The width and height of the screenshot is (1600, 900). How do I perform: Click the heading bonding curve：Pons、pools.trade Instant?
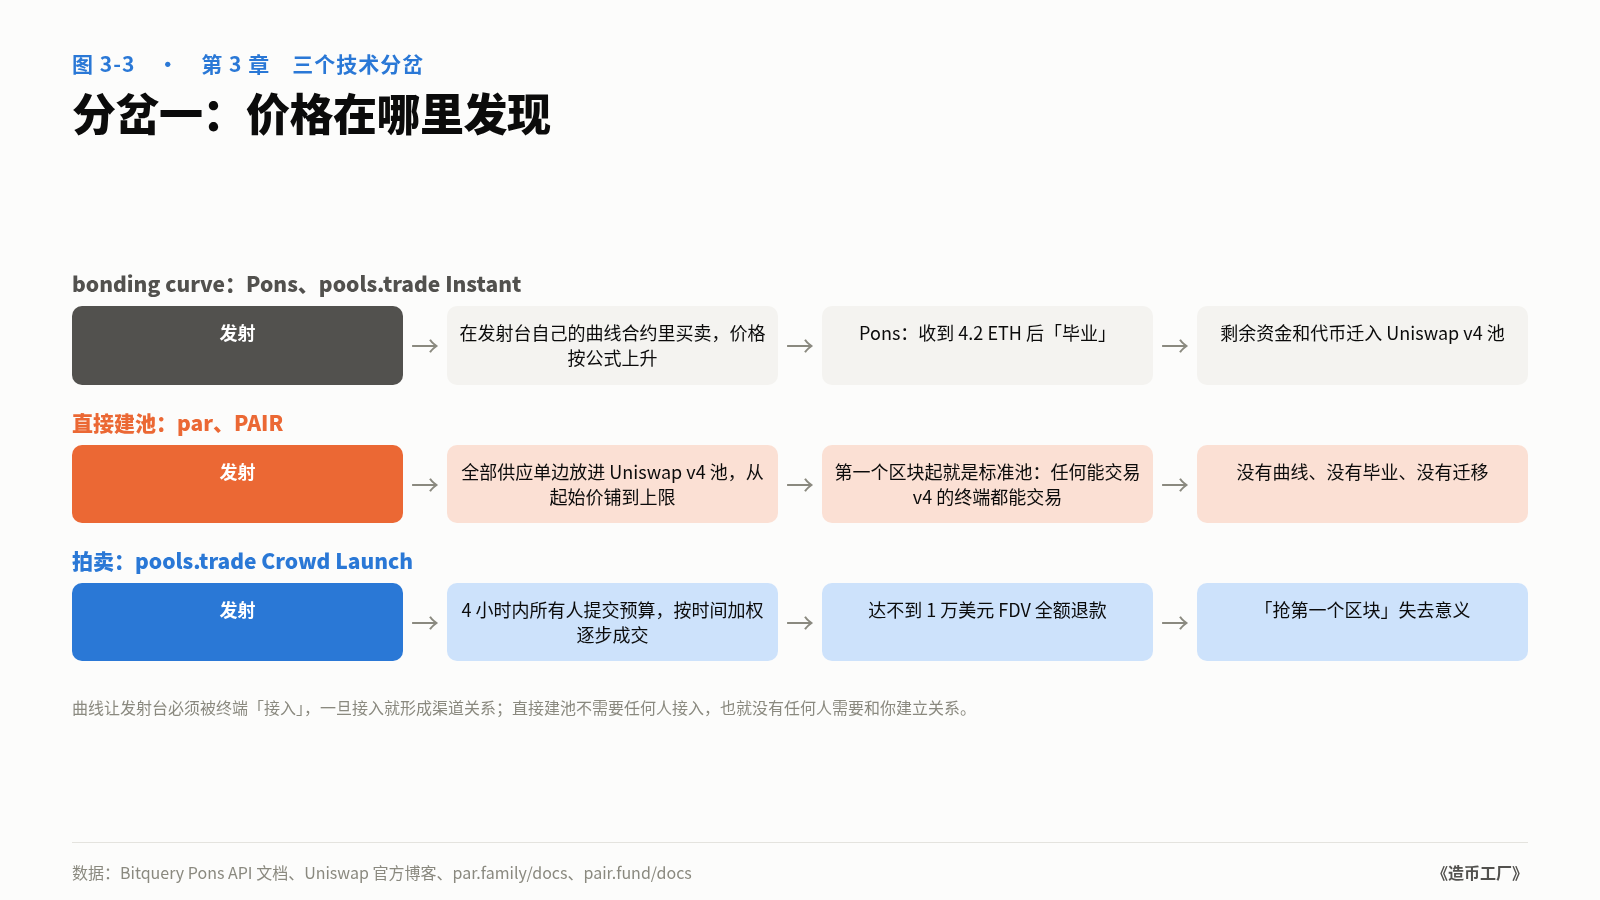(296, 284)
